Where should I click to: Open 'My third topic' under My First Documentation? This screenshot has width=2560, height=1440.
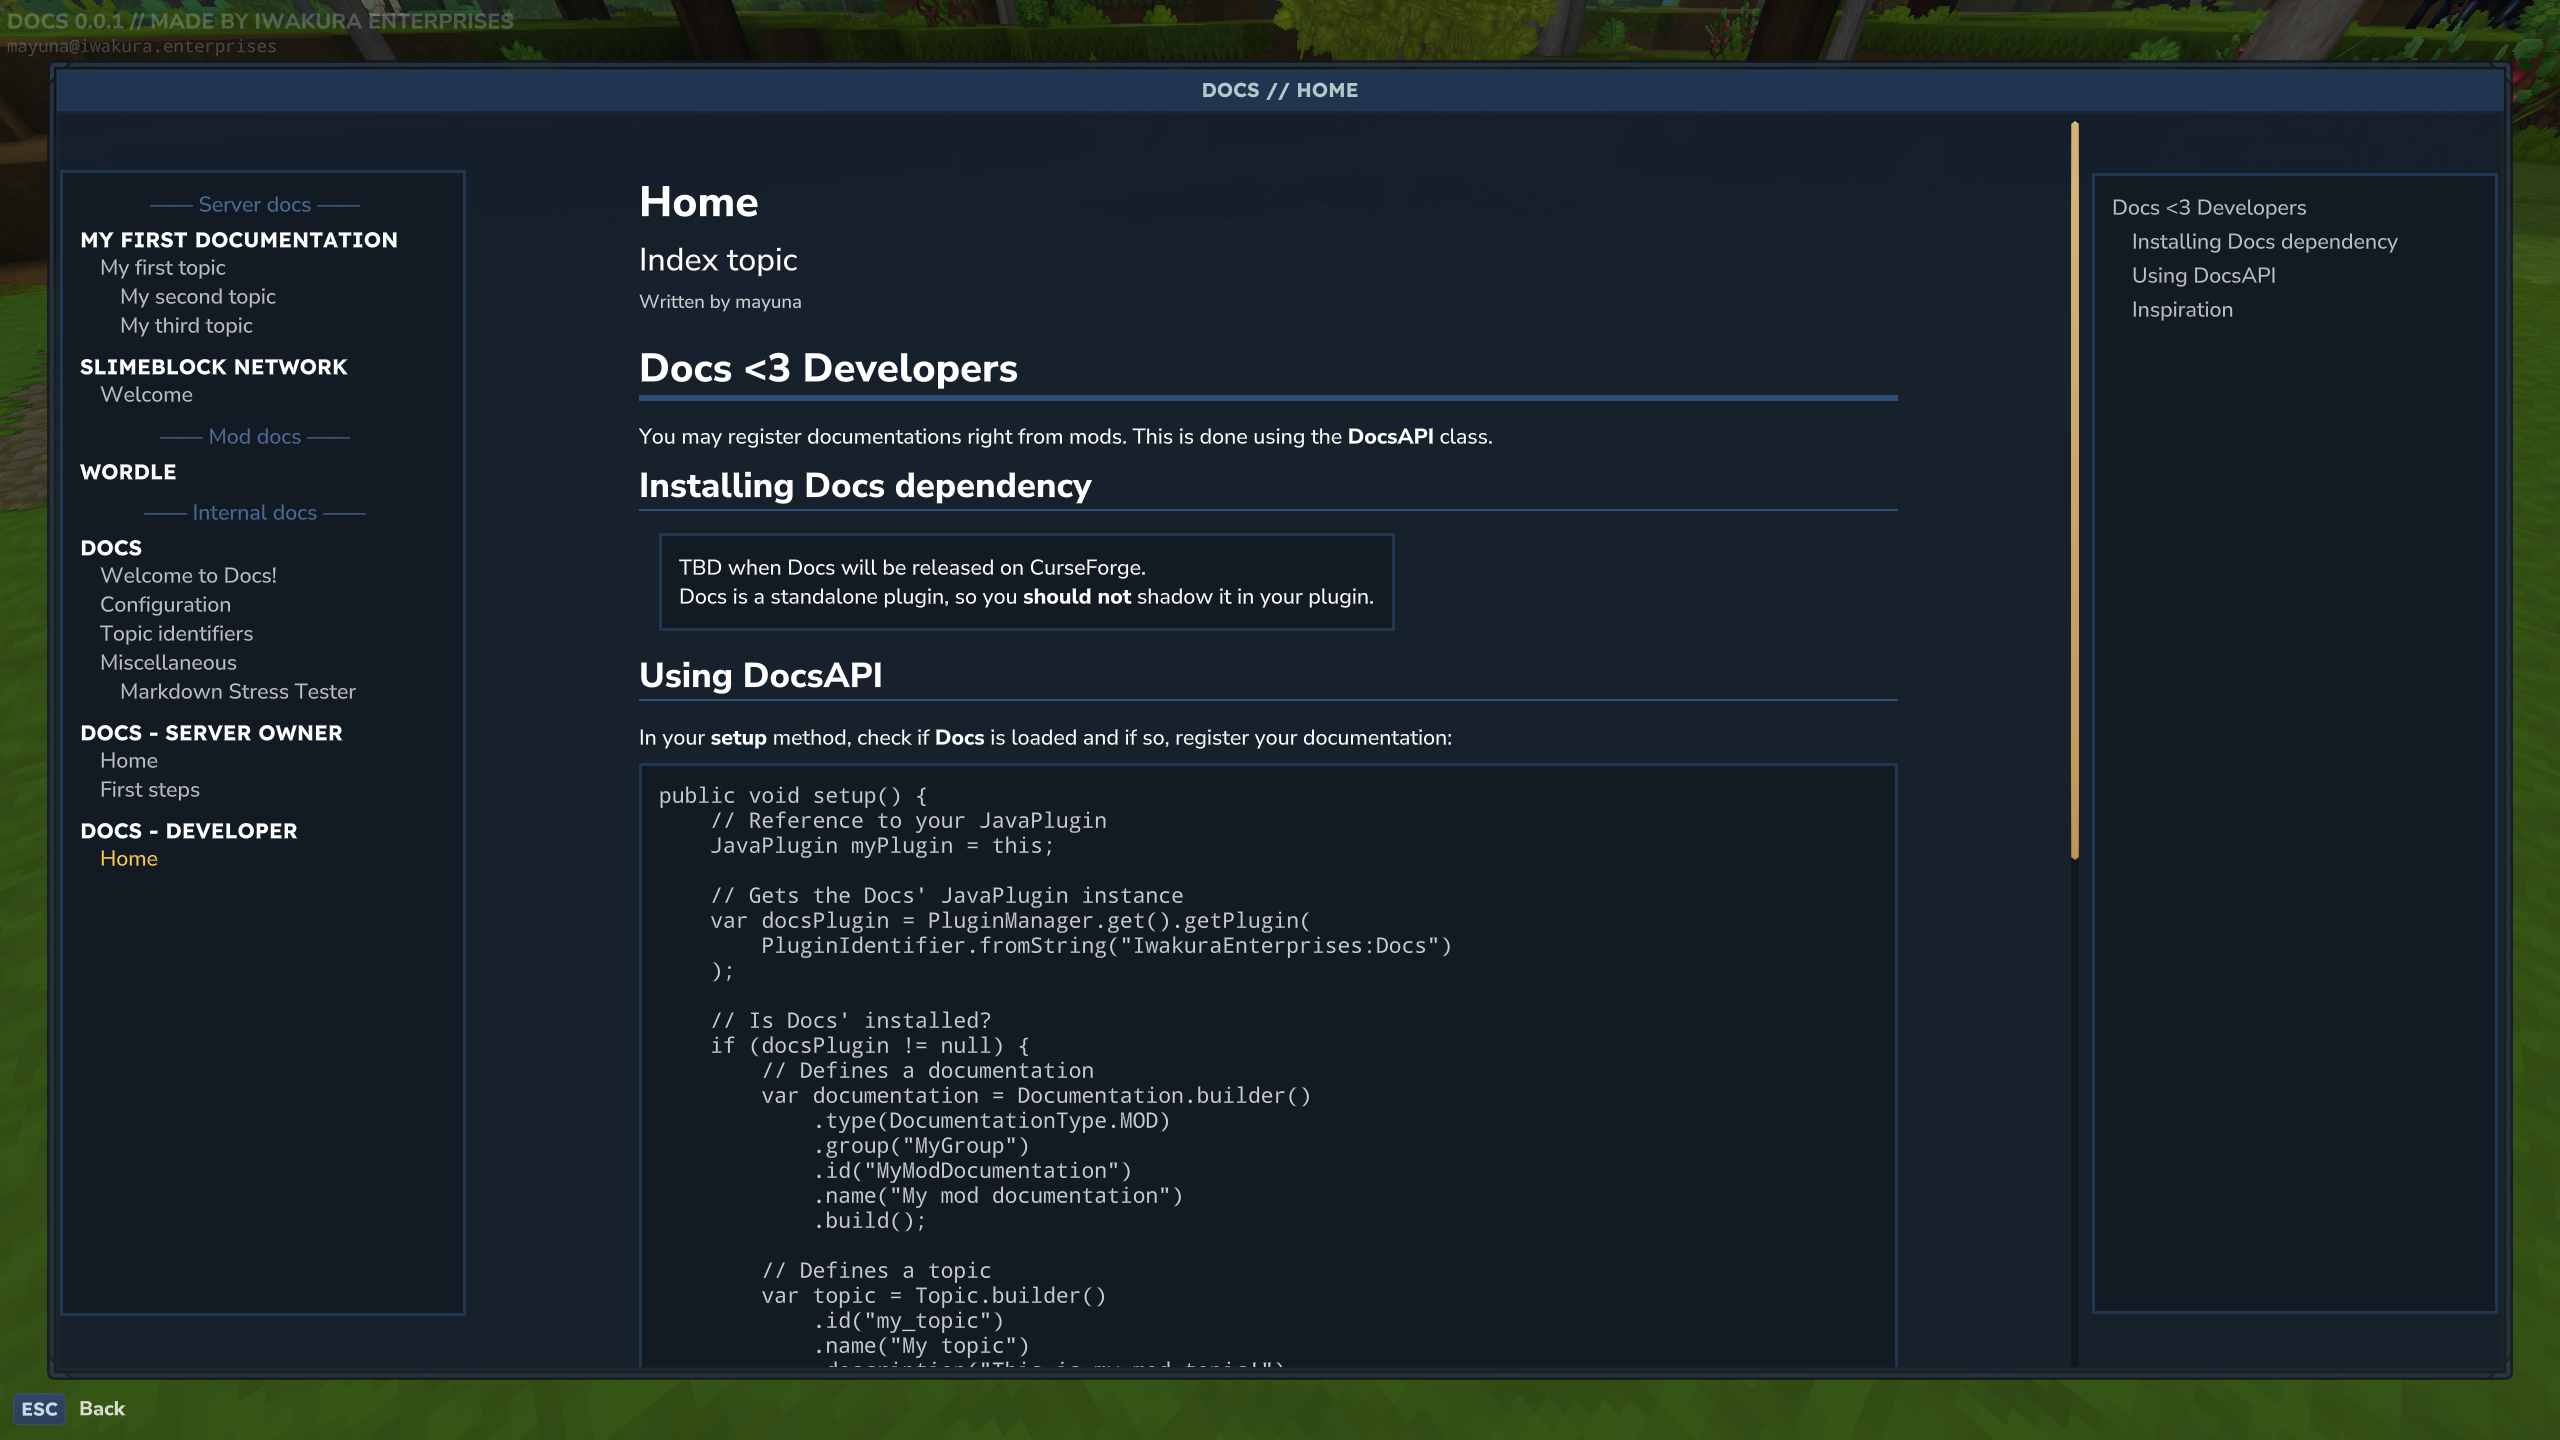186,325
